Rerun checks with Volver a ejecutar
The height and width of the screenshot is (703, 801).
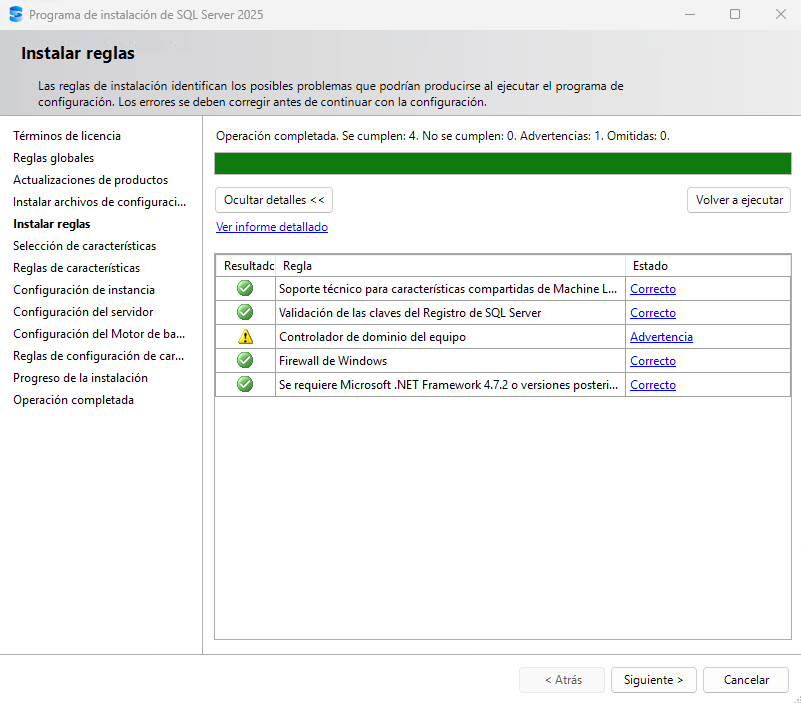739,200
